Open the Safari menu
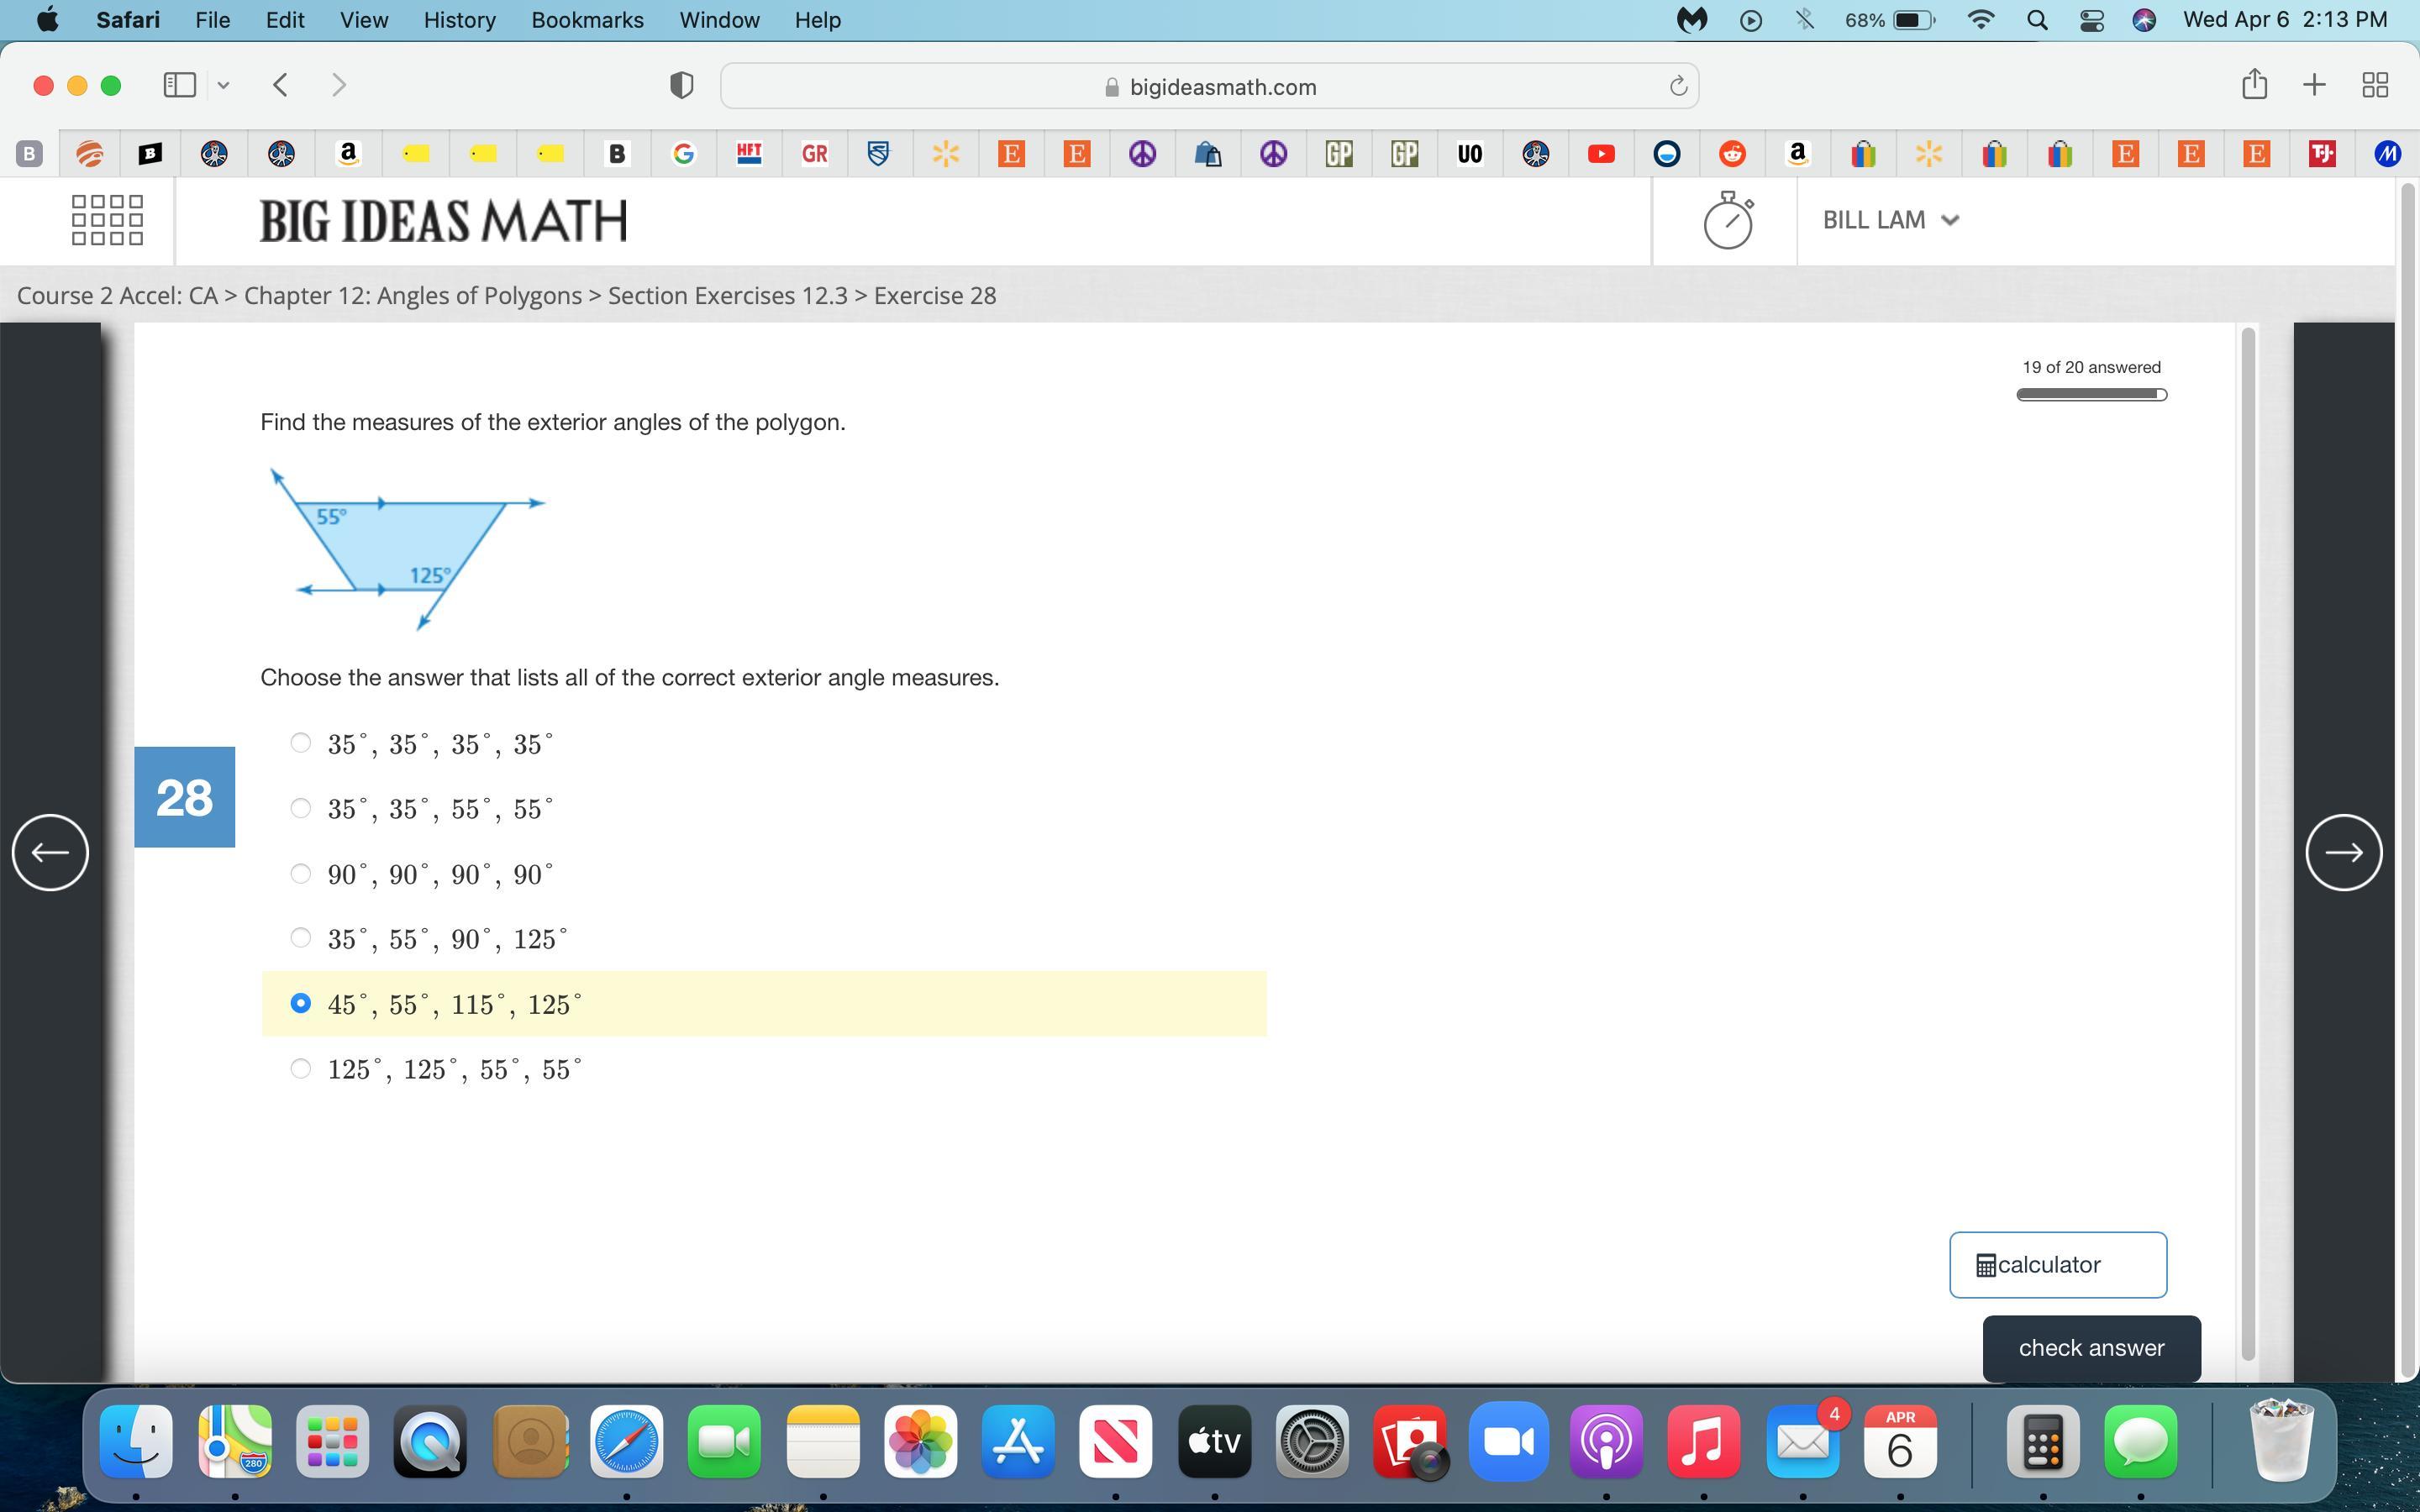Screen dimensions: 2420x1512 (127, 20)
